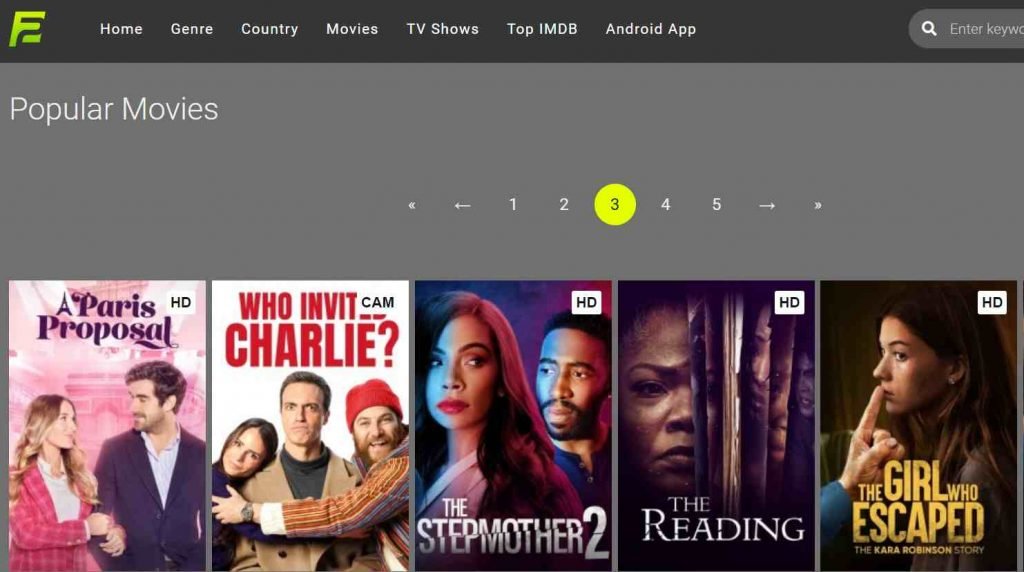Go to first page with double-left chevron
Image resolution: width=1024 pixels, height=572 pixels.
click(411, 205)
